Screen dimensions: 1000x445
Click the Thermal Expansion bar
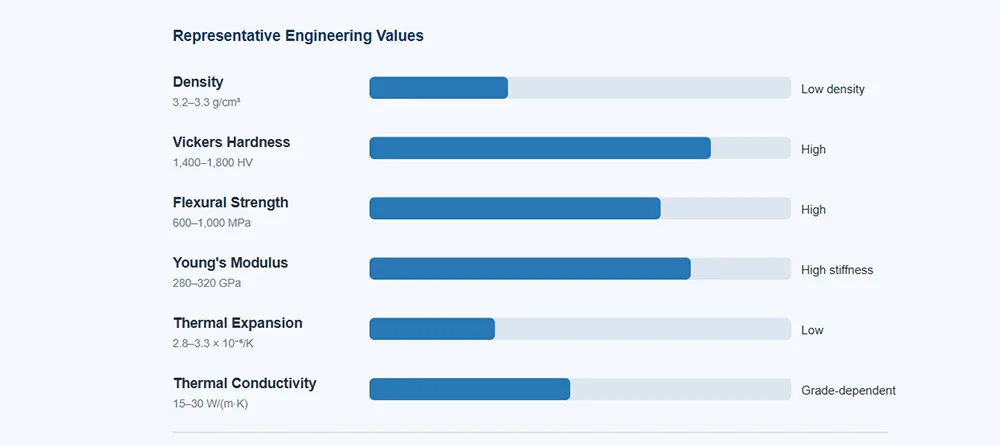point(580,329)
